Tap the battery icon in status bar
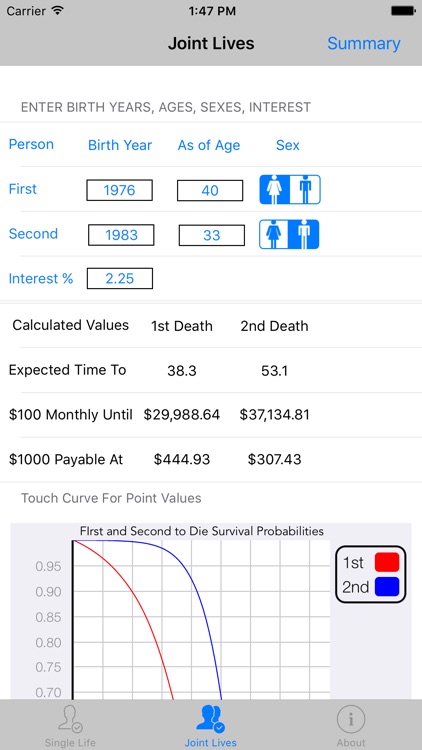This screenshot has height=750, width=422. pos(403,11)
